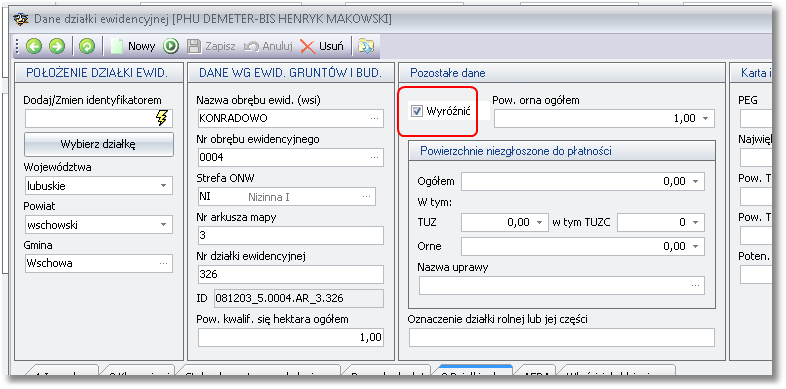This screenshot has width=786, height=389.
Task: Create a new record with Nowy
Action: click(x=133, y=47)
